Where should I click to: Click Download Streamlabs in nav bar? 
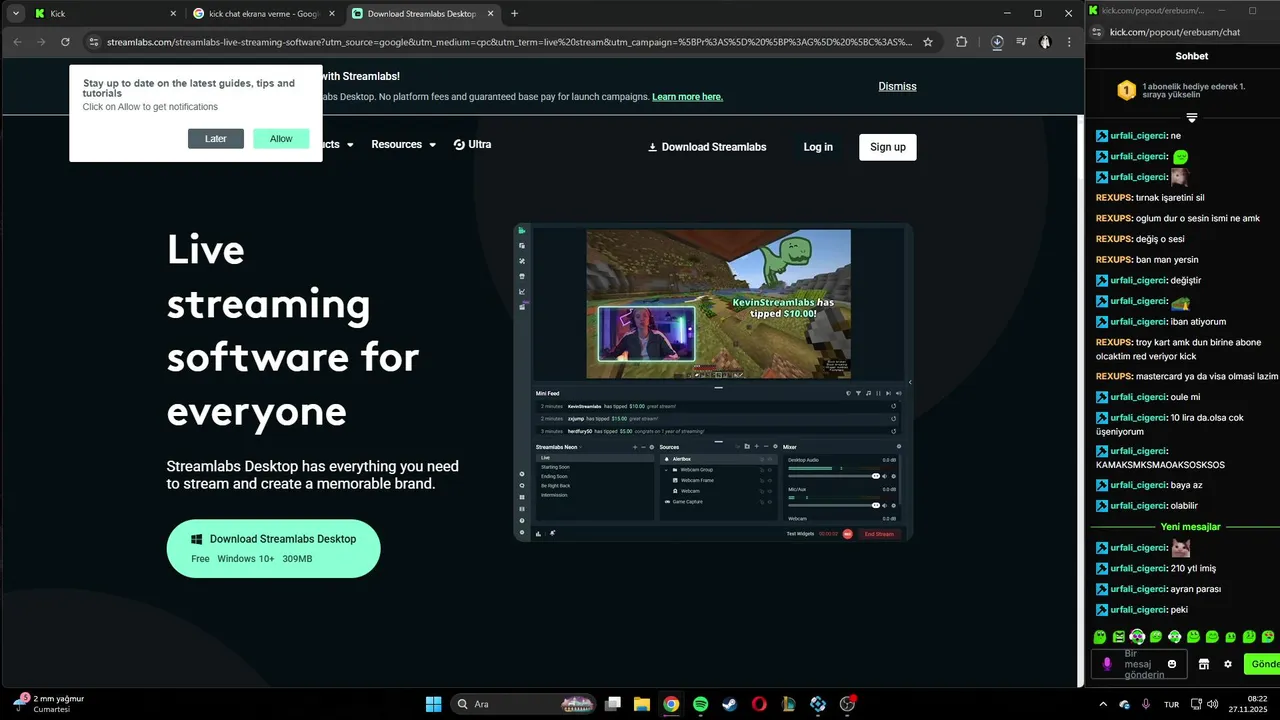point(707,147)
